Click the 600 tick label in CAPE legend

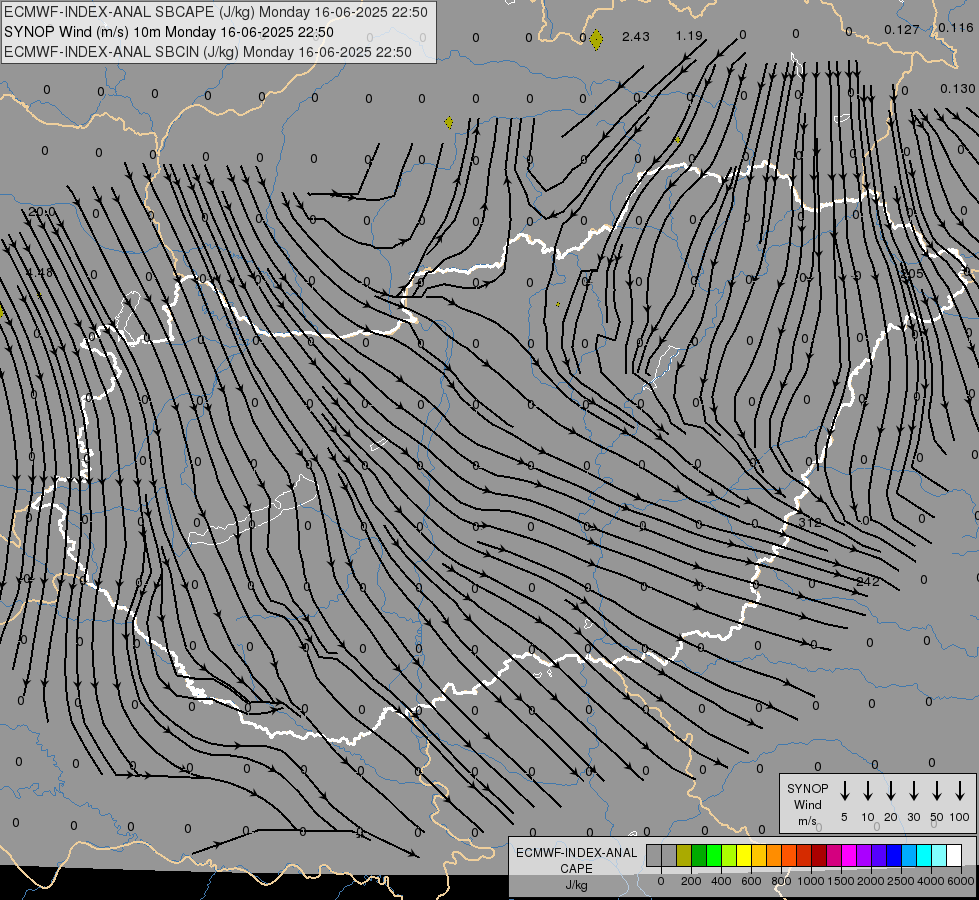(x=751, y=881)
